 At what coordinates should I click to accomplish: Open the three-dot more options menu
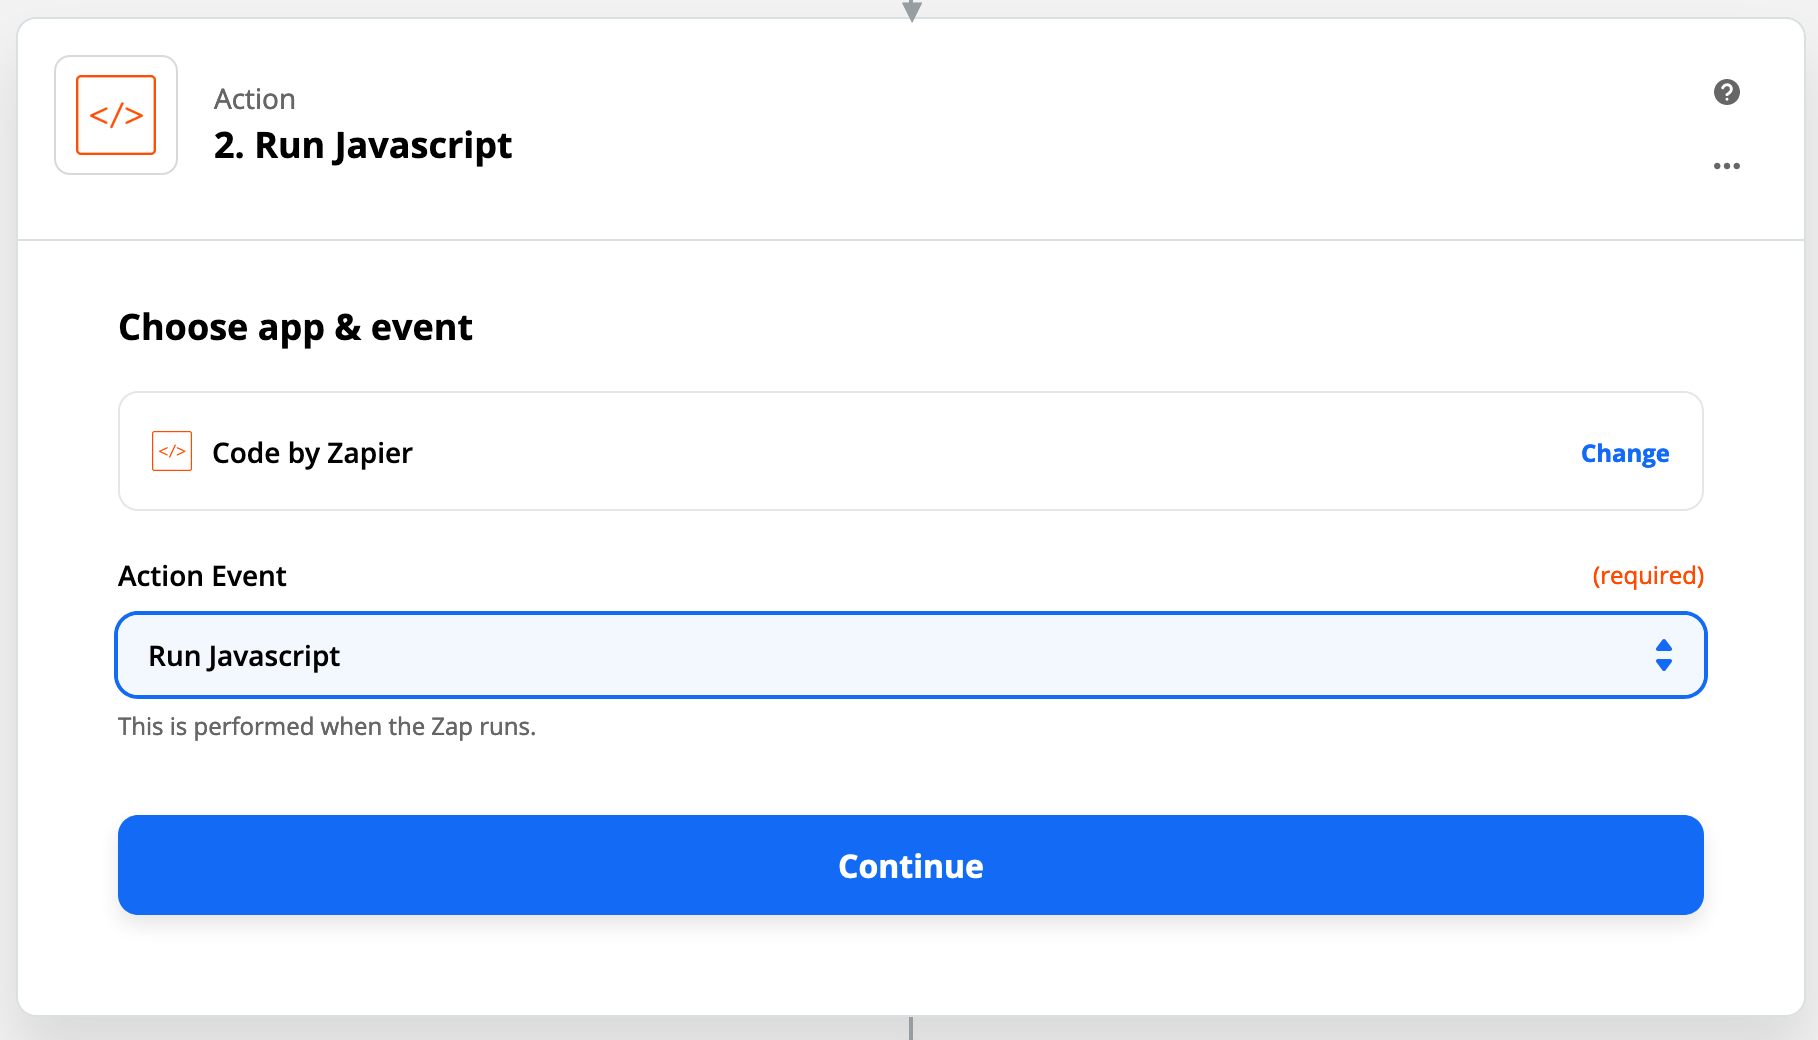pyautogui.click(x=1726, y=166)
